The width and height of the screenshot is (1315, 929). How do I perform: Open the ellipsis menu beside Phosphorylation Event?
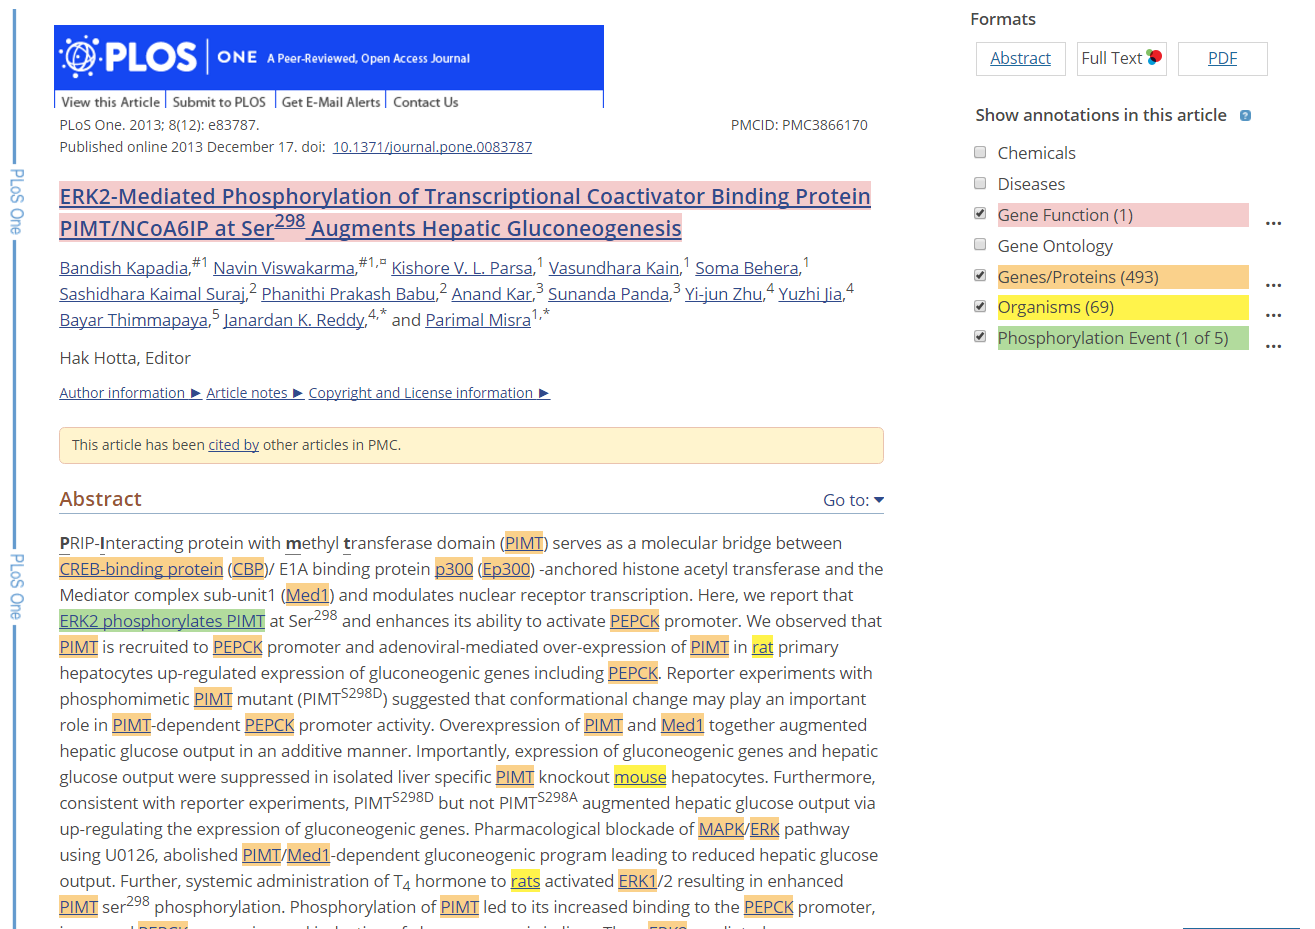pyautogui.click(x=1273, y=346)
